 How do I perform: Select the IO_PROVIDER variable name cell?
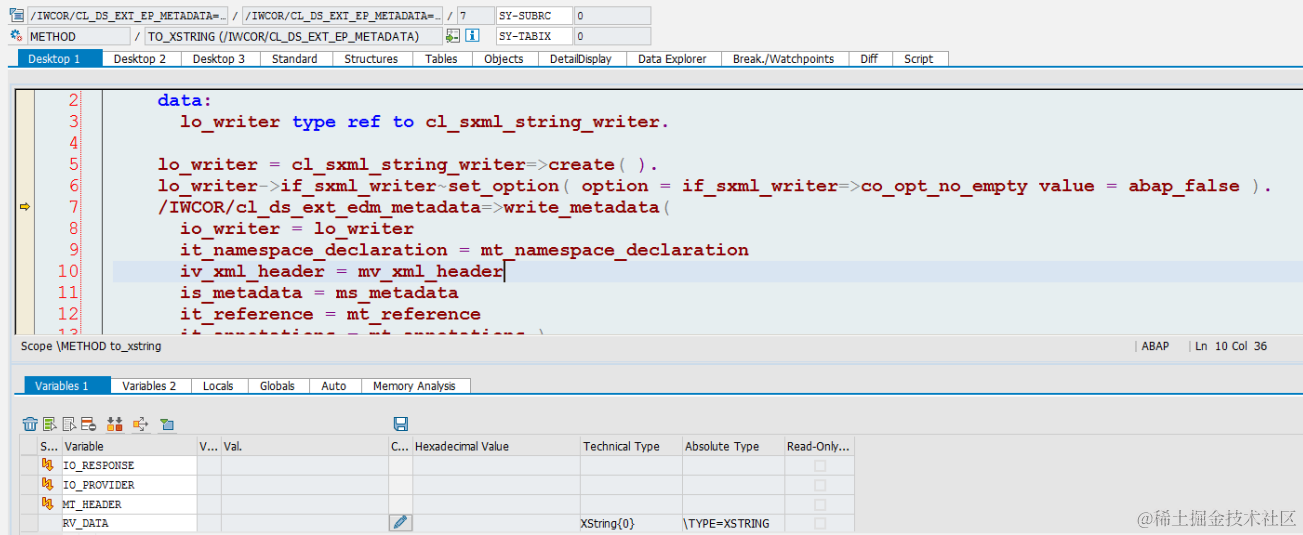click(129, 485)
